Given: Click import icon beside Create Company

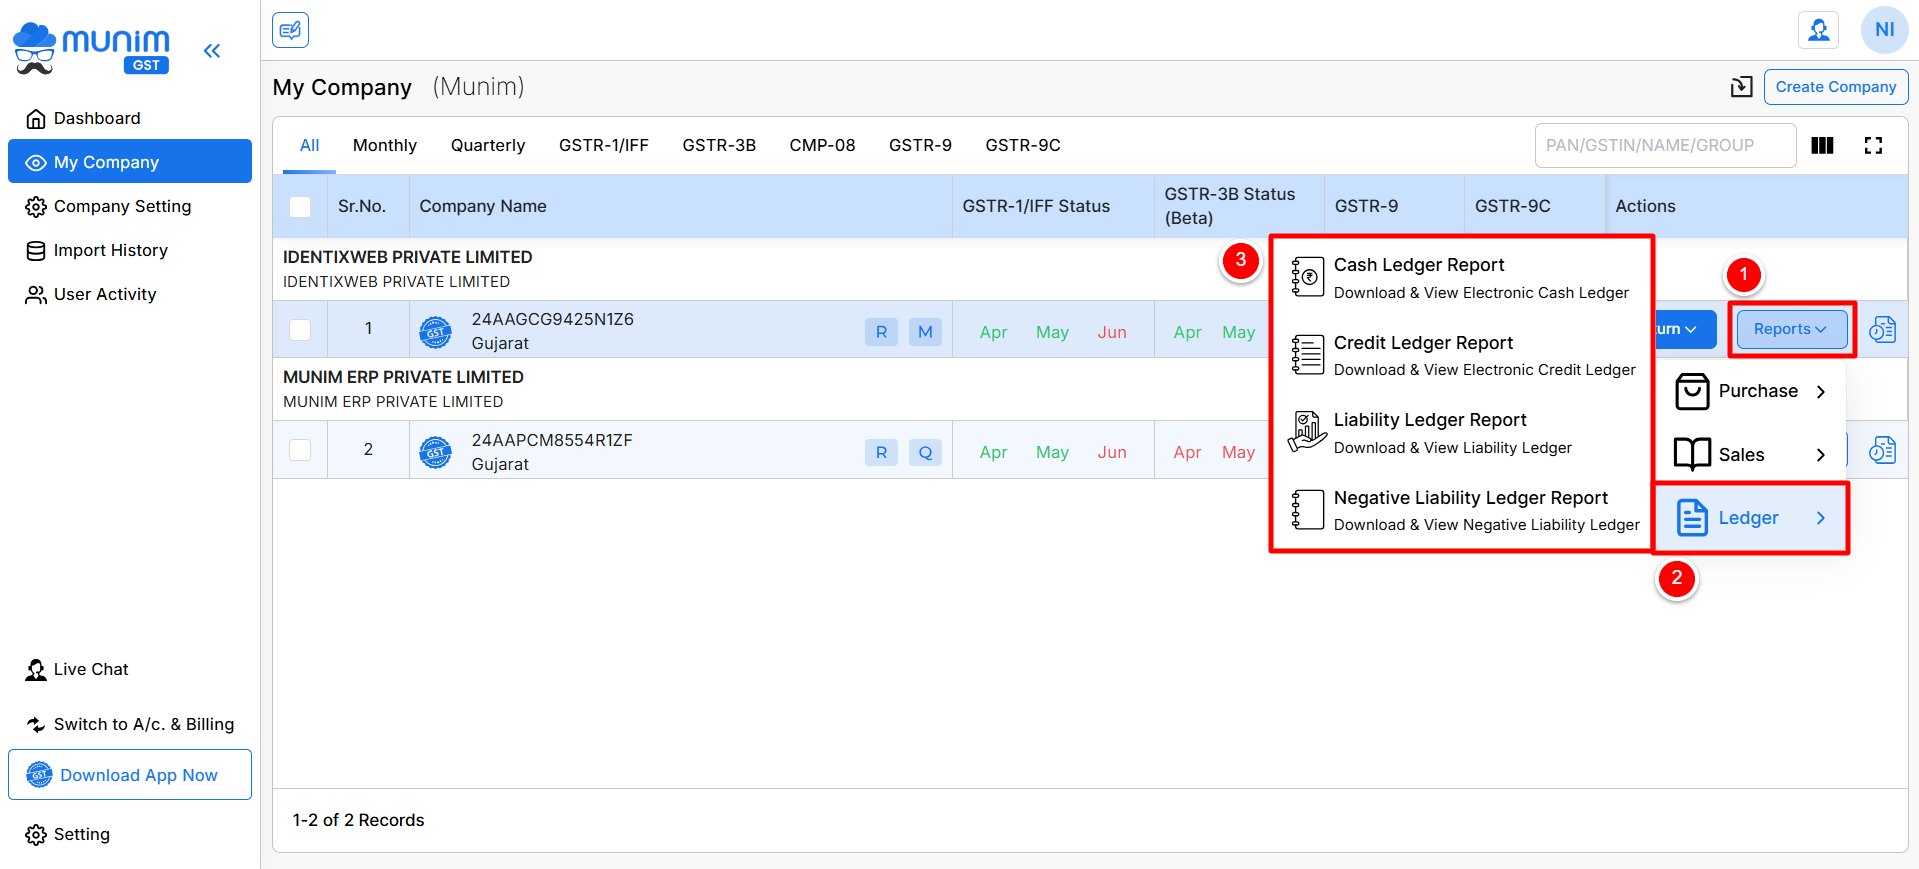Looking at the screenshot, I should (1741, 87).
